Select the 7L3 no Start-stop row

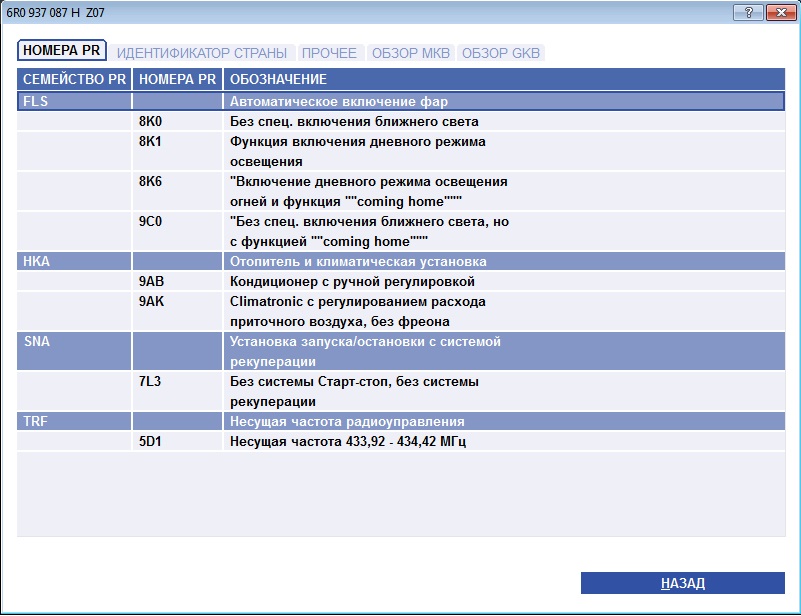point(401,391)
